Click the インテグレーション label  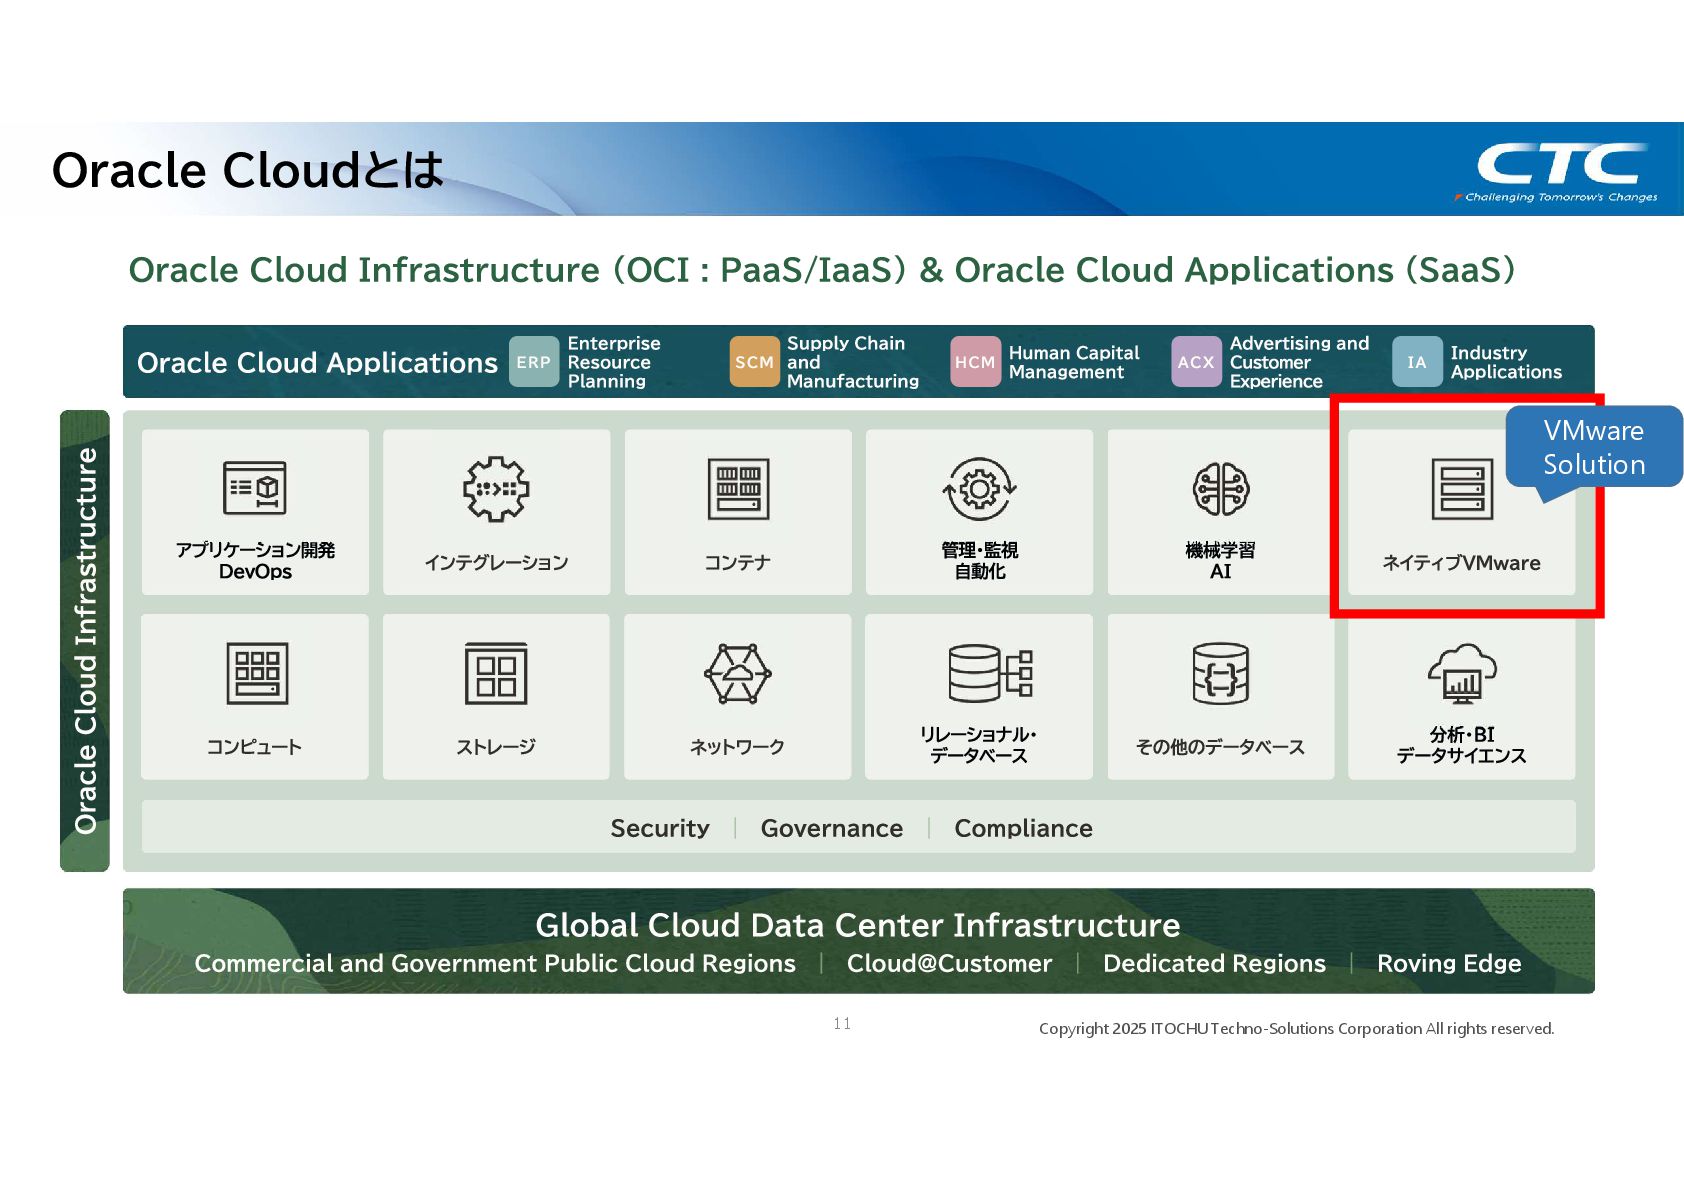pos(496,562)
